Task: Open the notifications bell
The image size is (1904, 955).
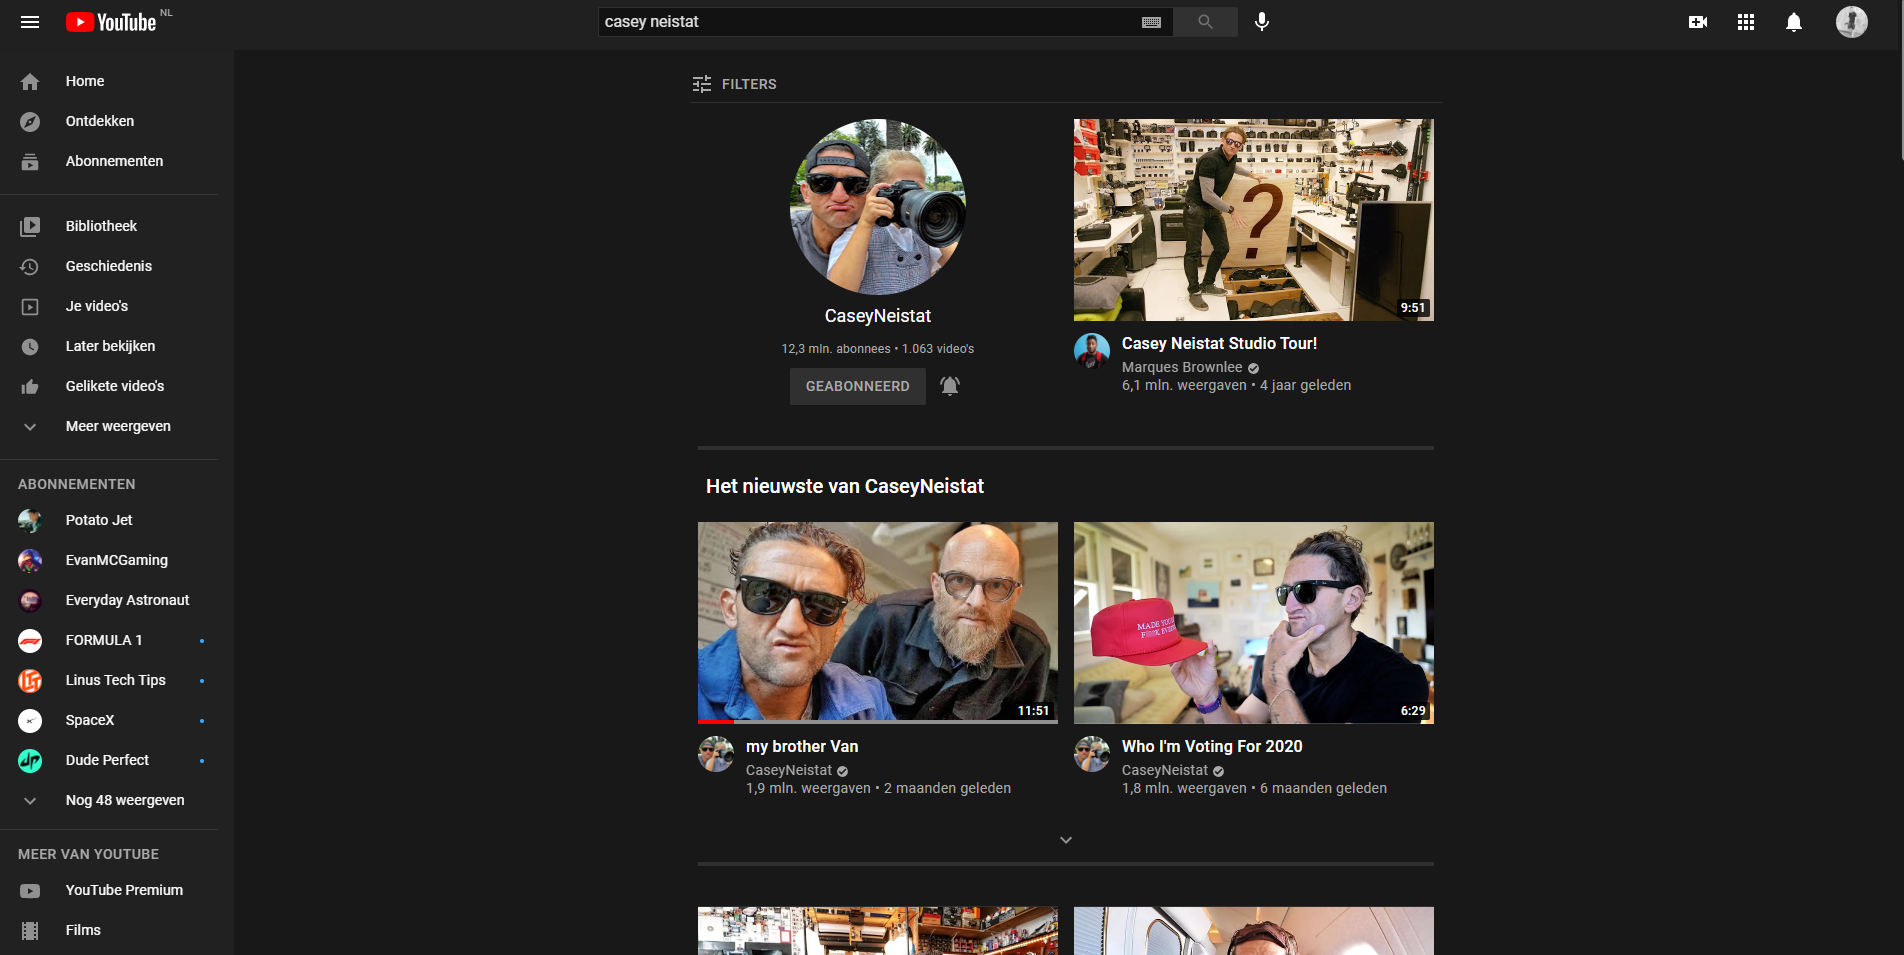Action: tap(1794, 22)
